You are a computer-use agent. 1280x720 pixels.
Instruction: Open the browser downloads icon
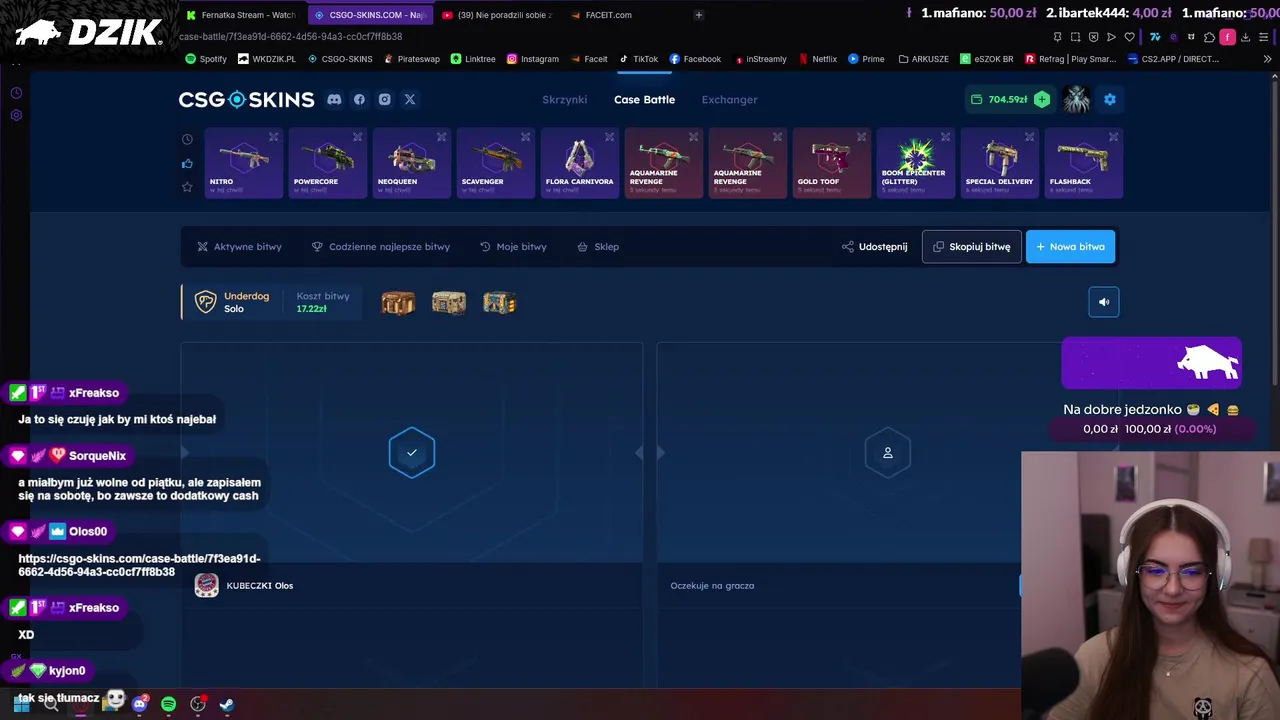click(x=1245, y=37)
